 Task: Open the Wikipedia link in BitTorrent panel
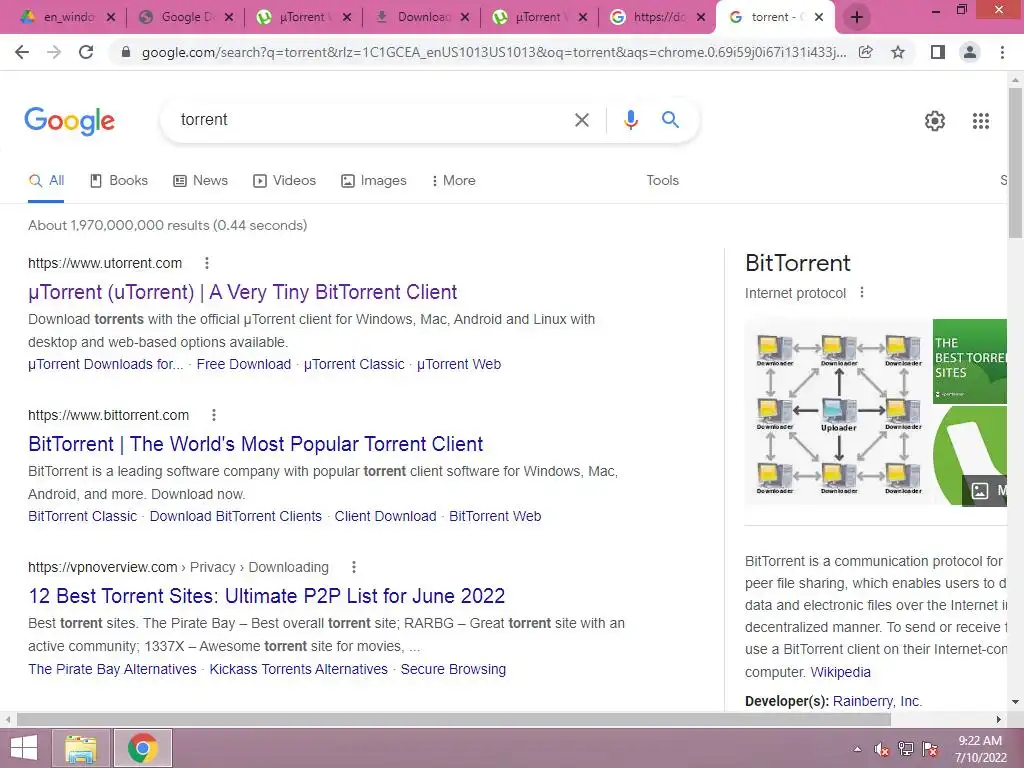(840, 672)
